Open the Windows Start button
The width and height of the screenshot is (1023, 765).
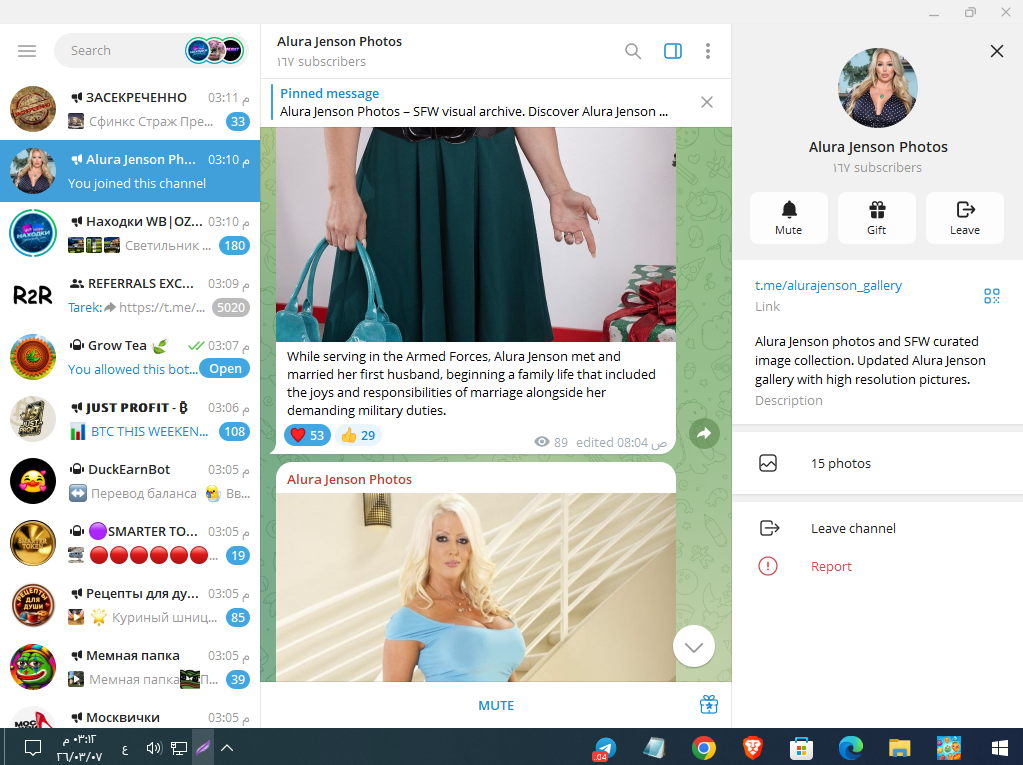(x=999, y=748)
